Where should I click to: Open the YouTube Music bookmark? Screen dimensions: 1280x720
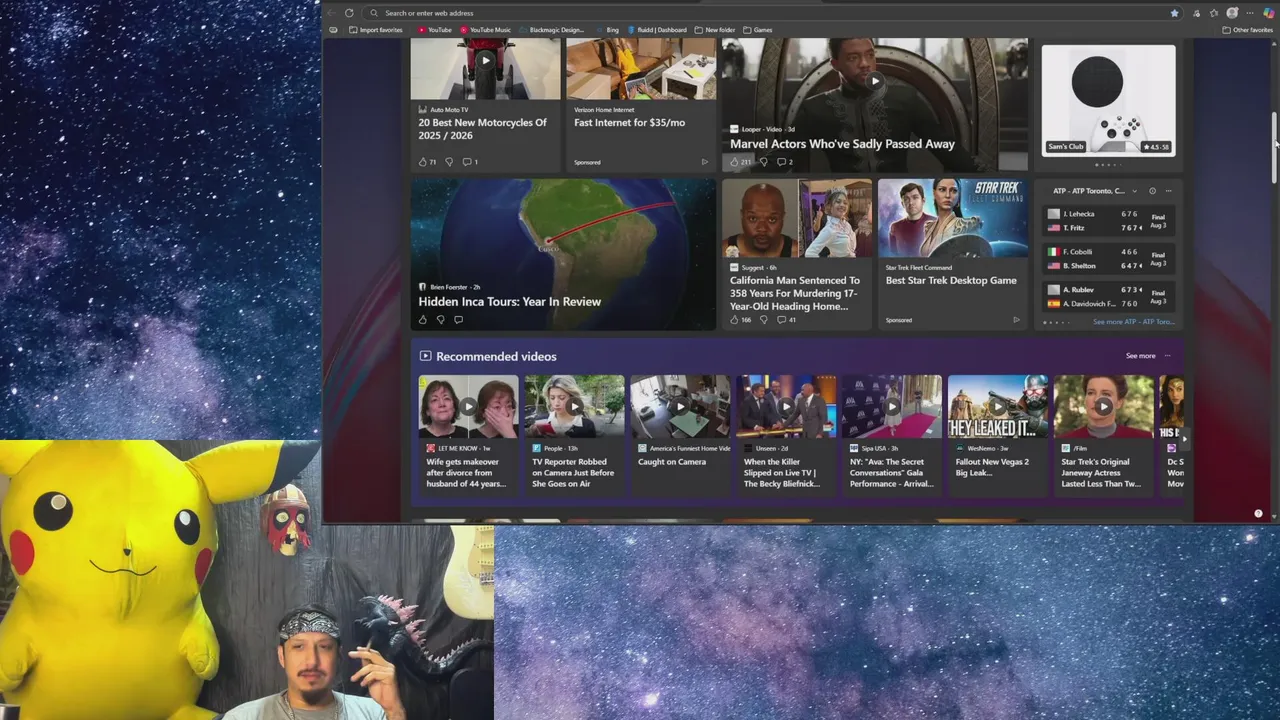pos(484,30)
